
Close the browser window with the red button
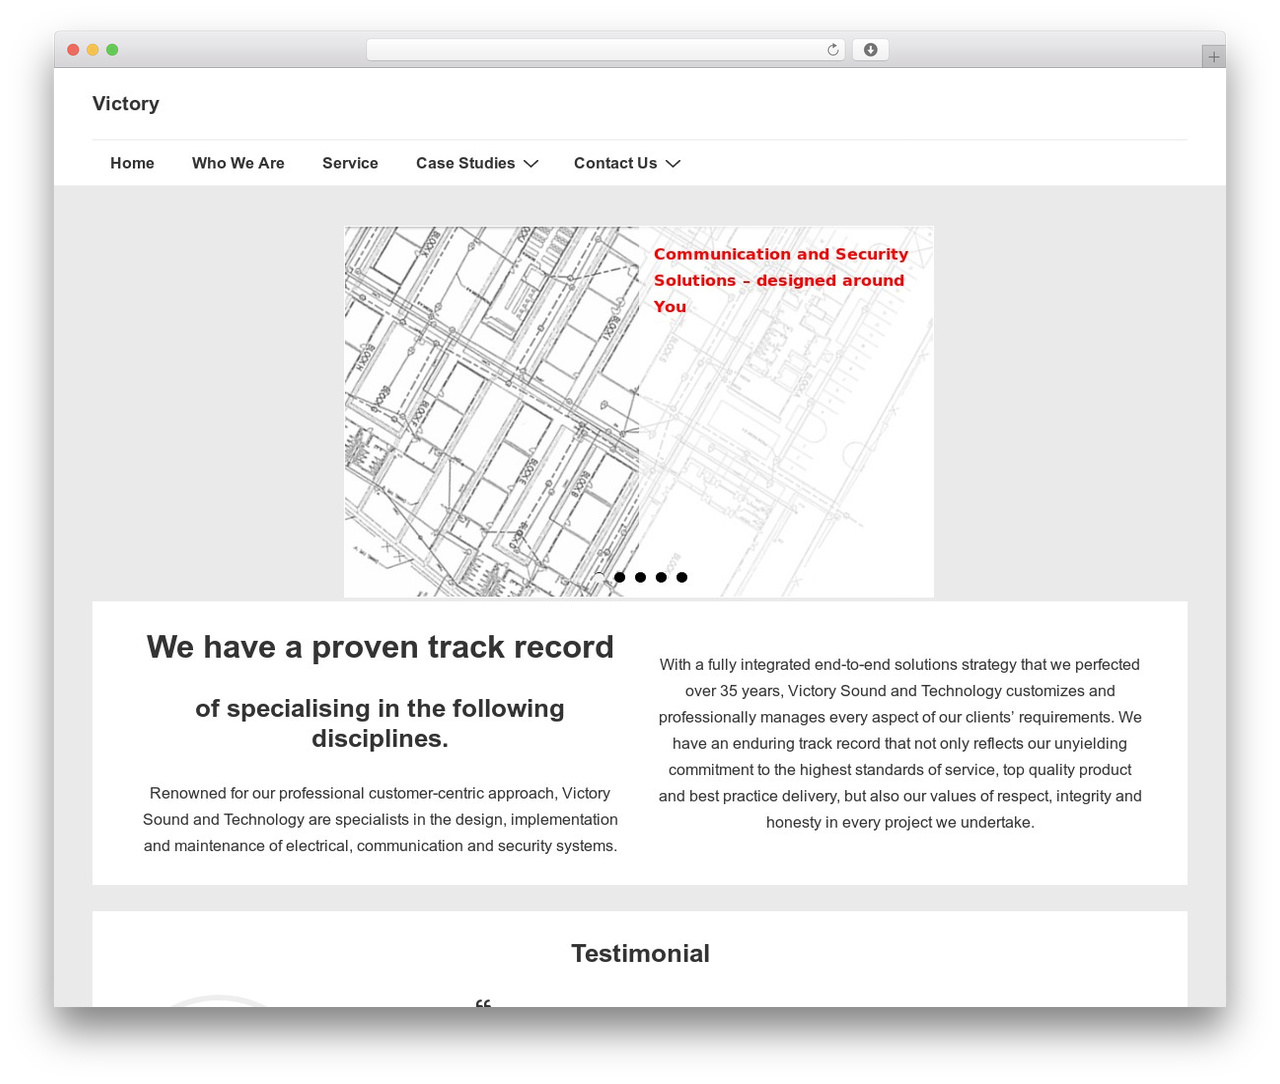(73, 50)
